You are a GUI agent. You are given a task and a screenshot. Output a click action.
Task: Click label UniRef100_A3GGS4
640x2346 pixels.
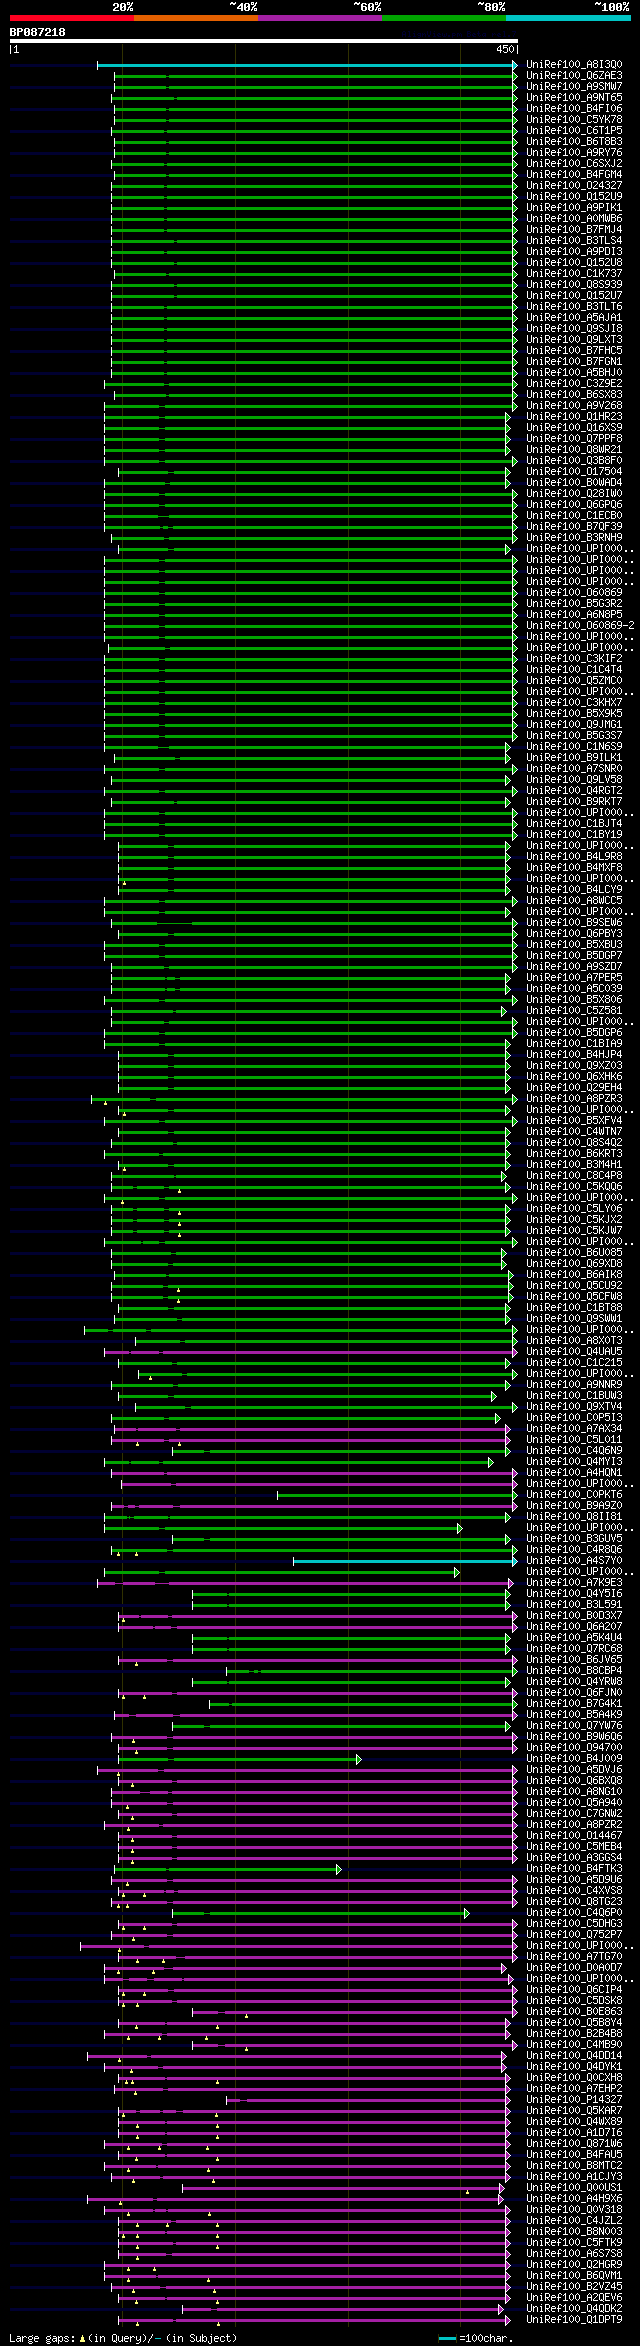coord(574,1858)
